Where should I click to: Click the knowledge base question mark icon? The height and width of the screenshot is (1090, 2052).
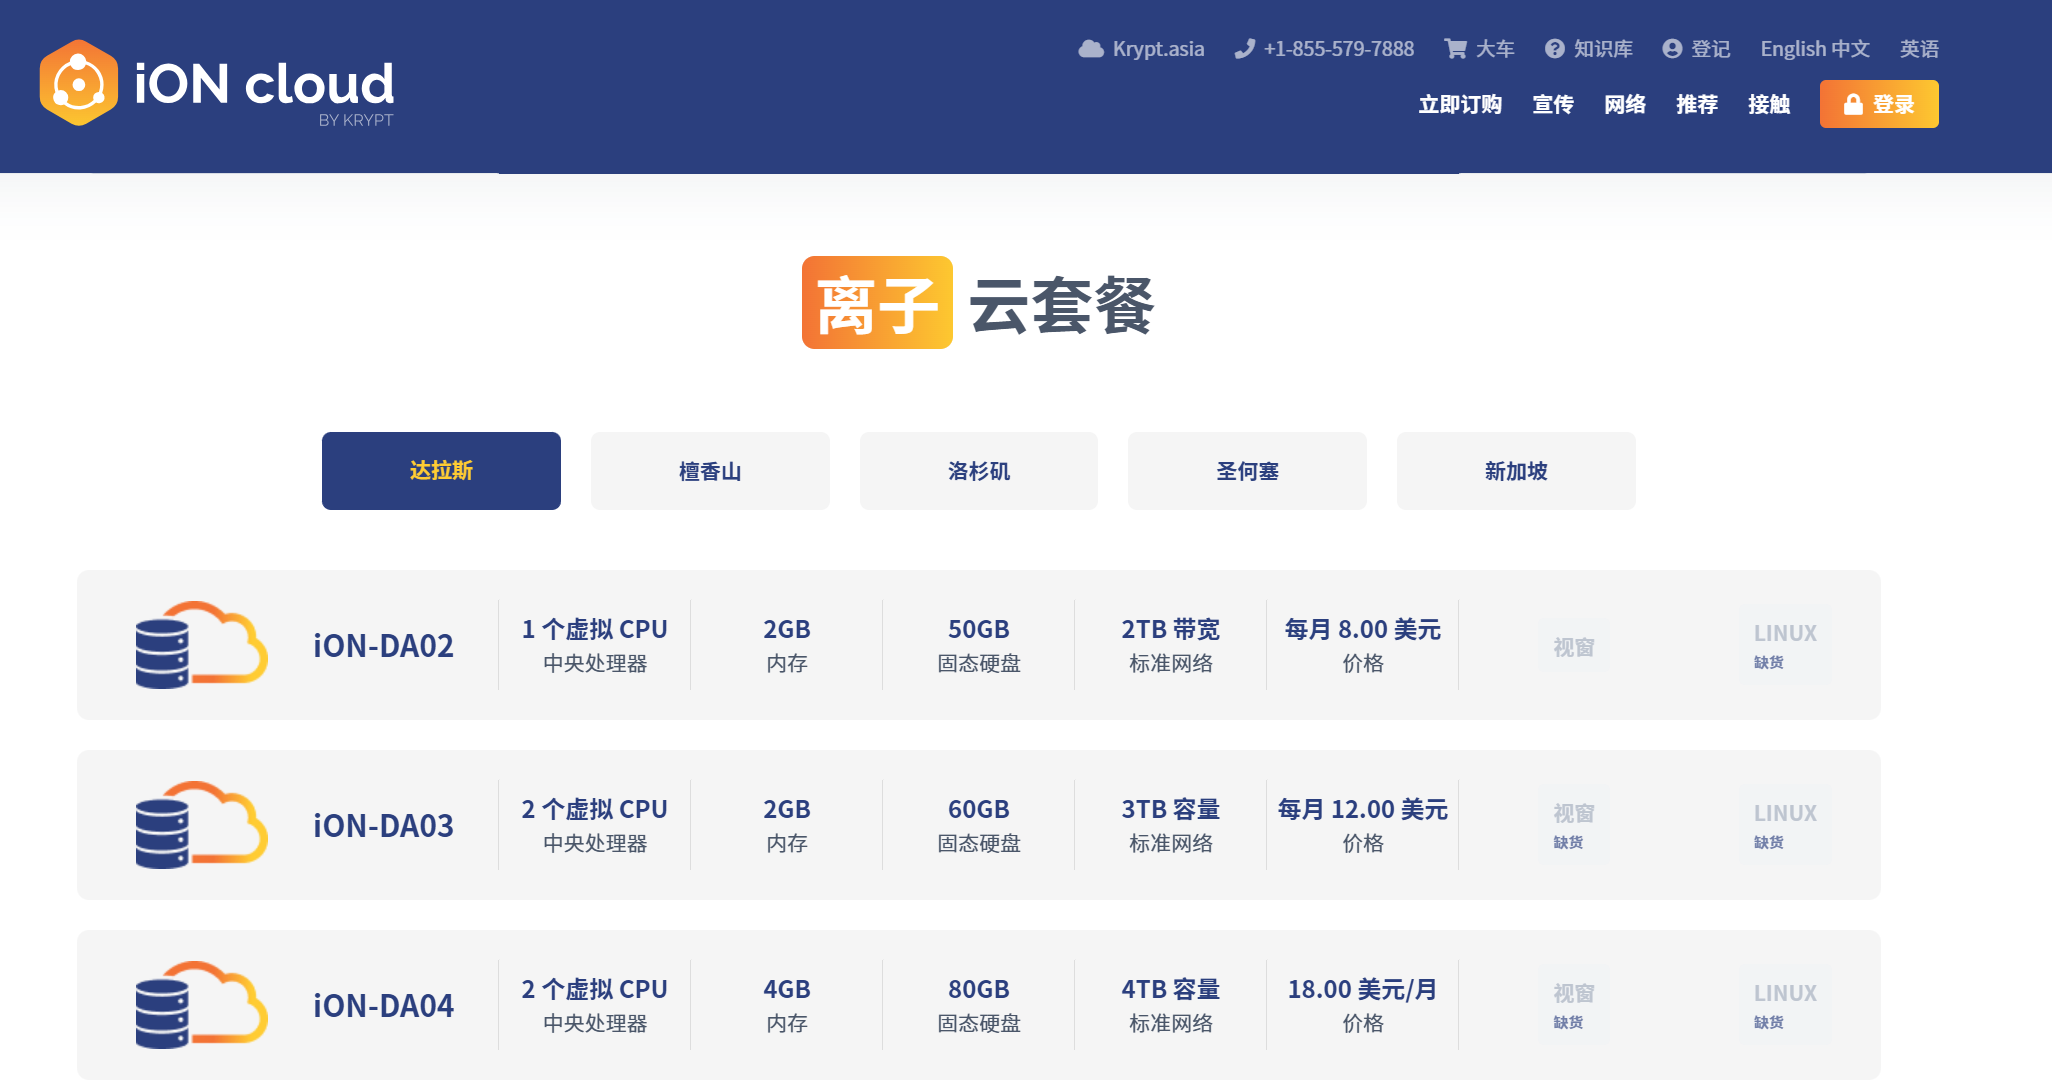[1554, 49]
